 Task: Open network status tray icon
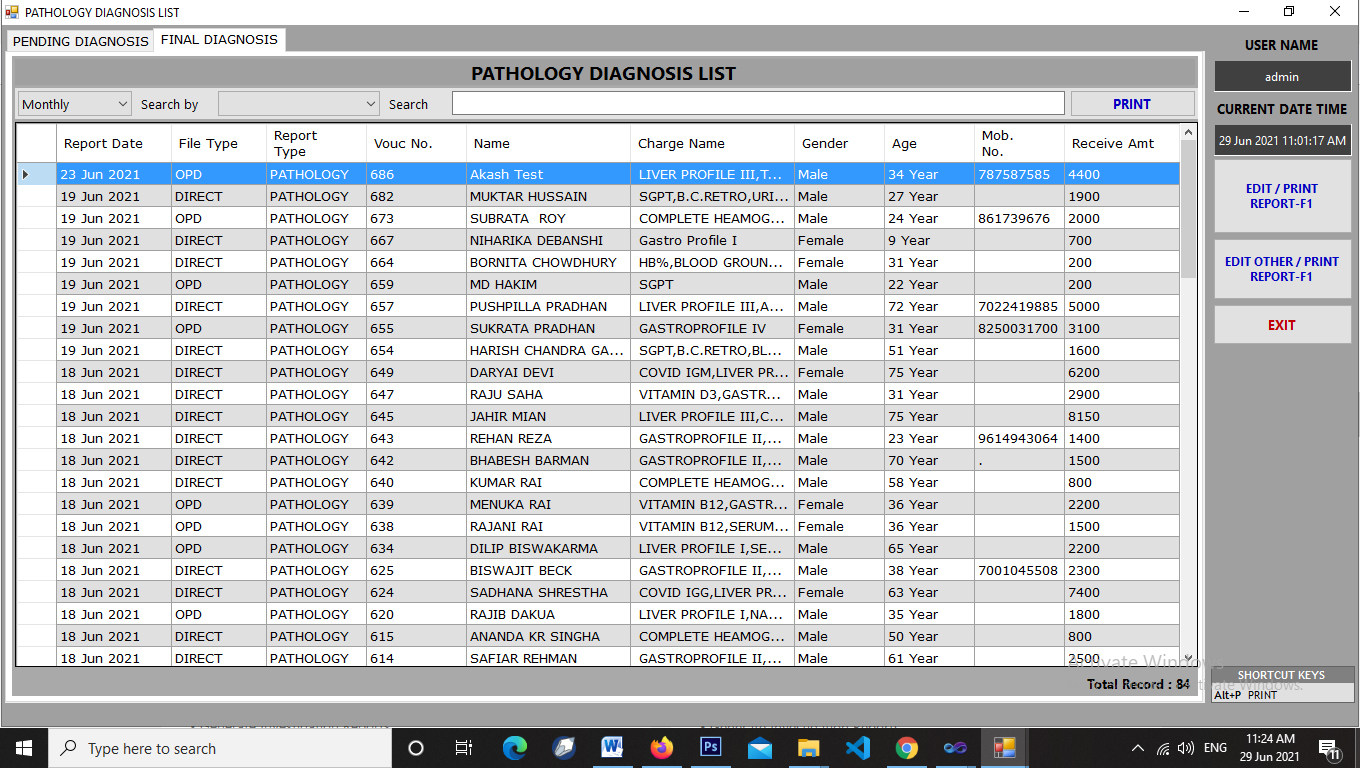coord(1163,748)
